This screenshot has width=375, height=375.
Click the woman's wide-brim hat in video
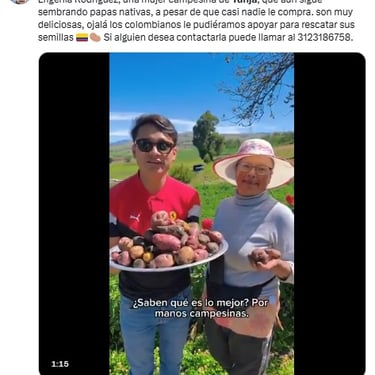click(x=253, y=162)
